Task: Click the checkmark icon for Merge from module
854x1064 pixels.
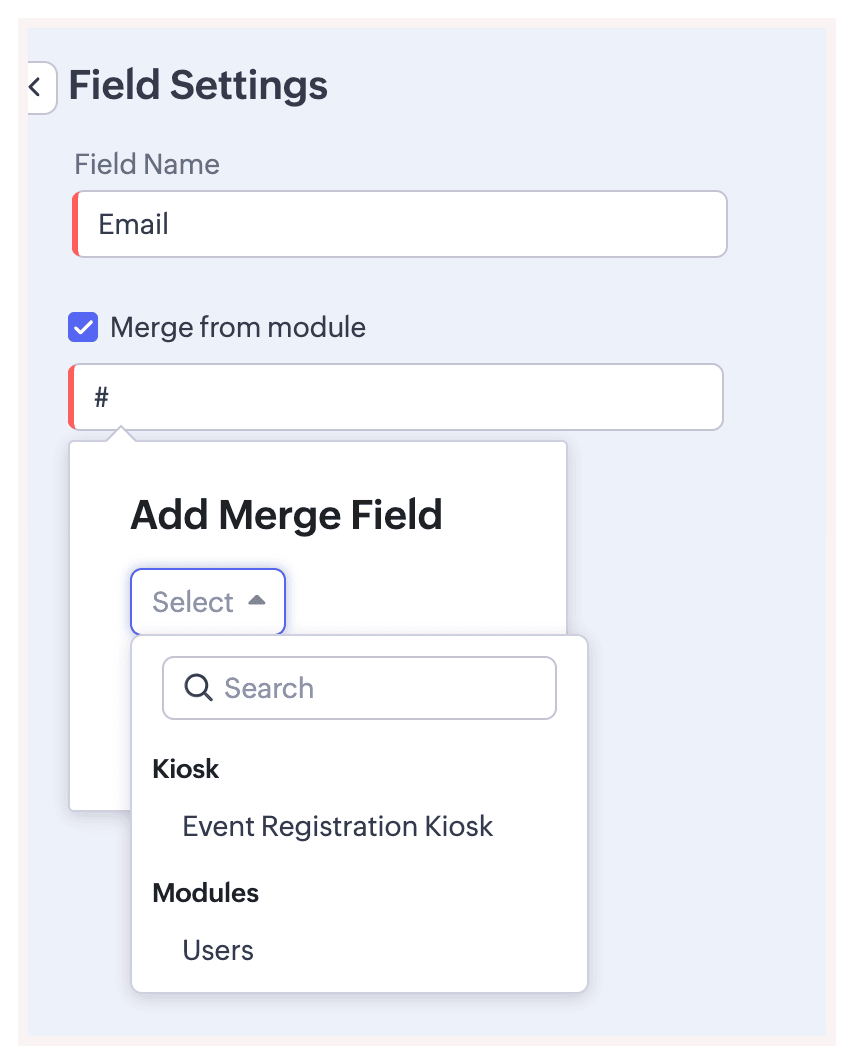Action: (x=83, y=327)
